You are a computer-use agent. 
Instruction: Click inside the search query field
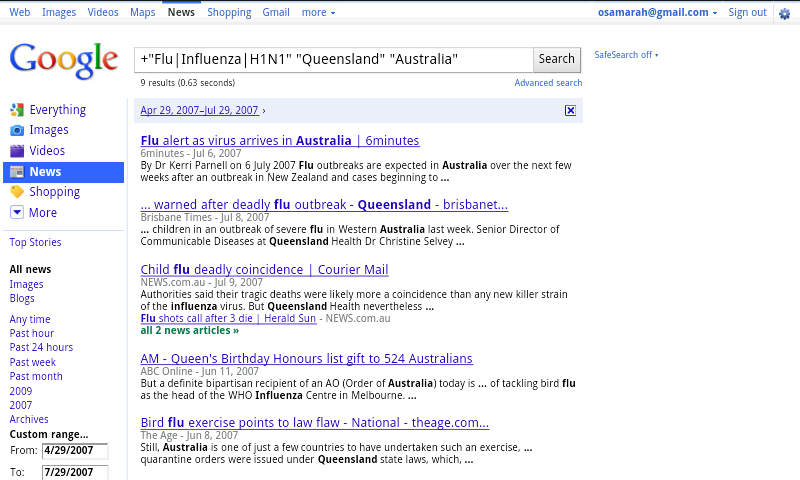[x=334, y=60]
